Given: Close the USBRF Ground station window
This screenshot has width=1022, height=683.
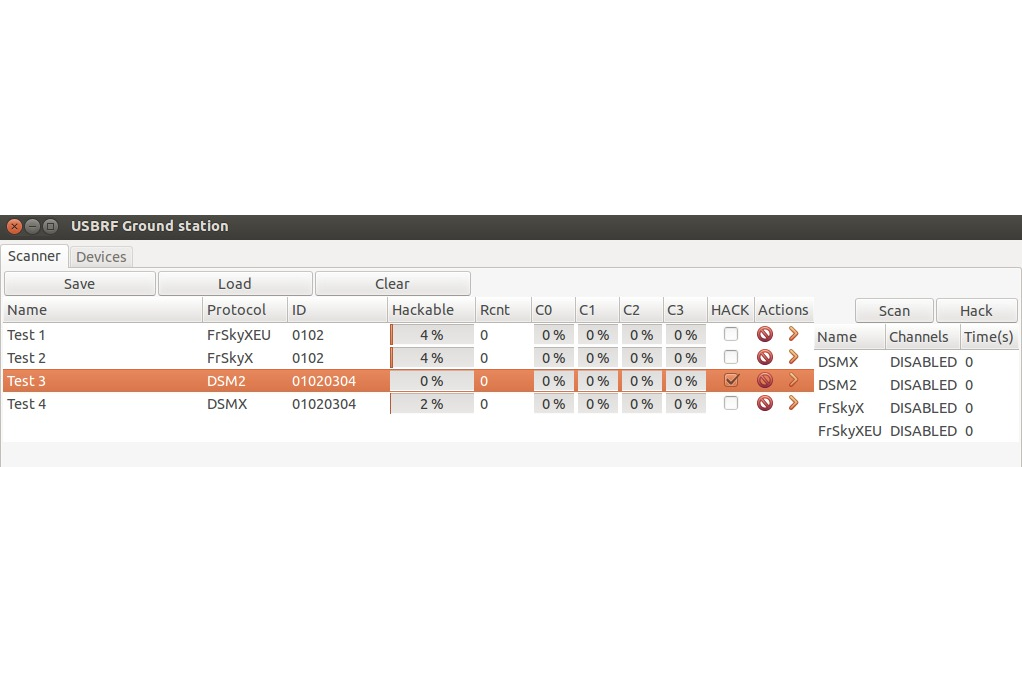Looking at the screenshot, I should 14,226.
